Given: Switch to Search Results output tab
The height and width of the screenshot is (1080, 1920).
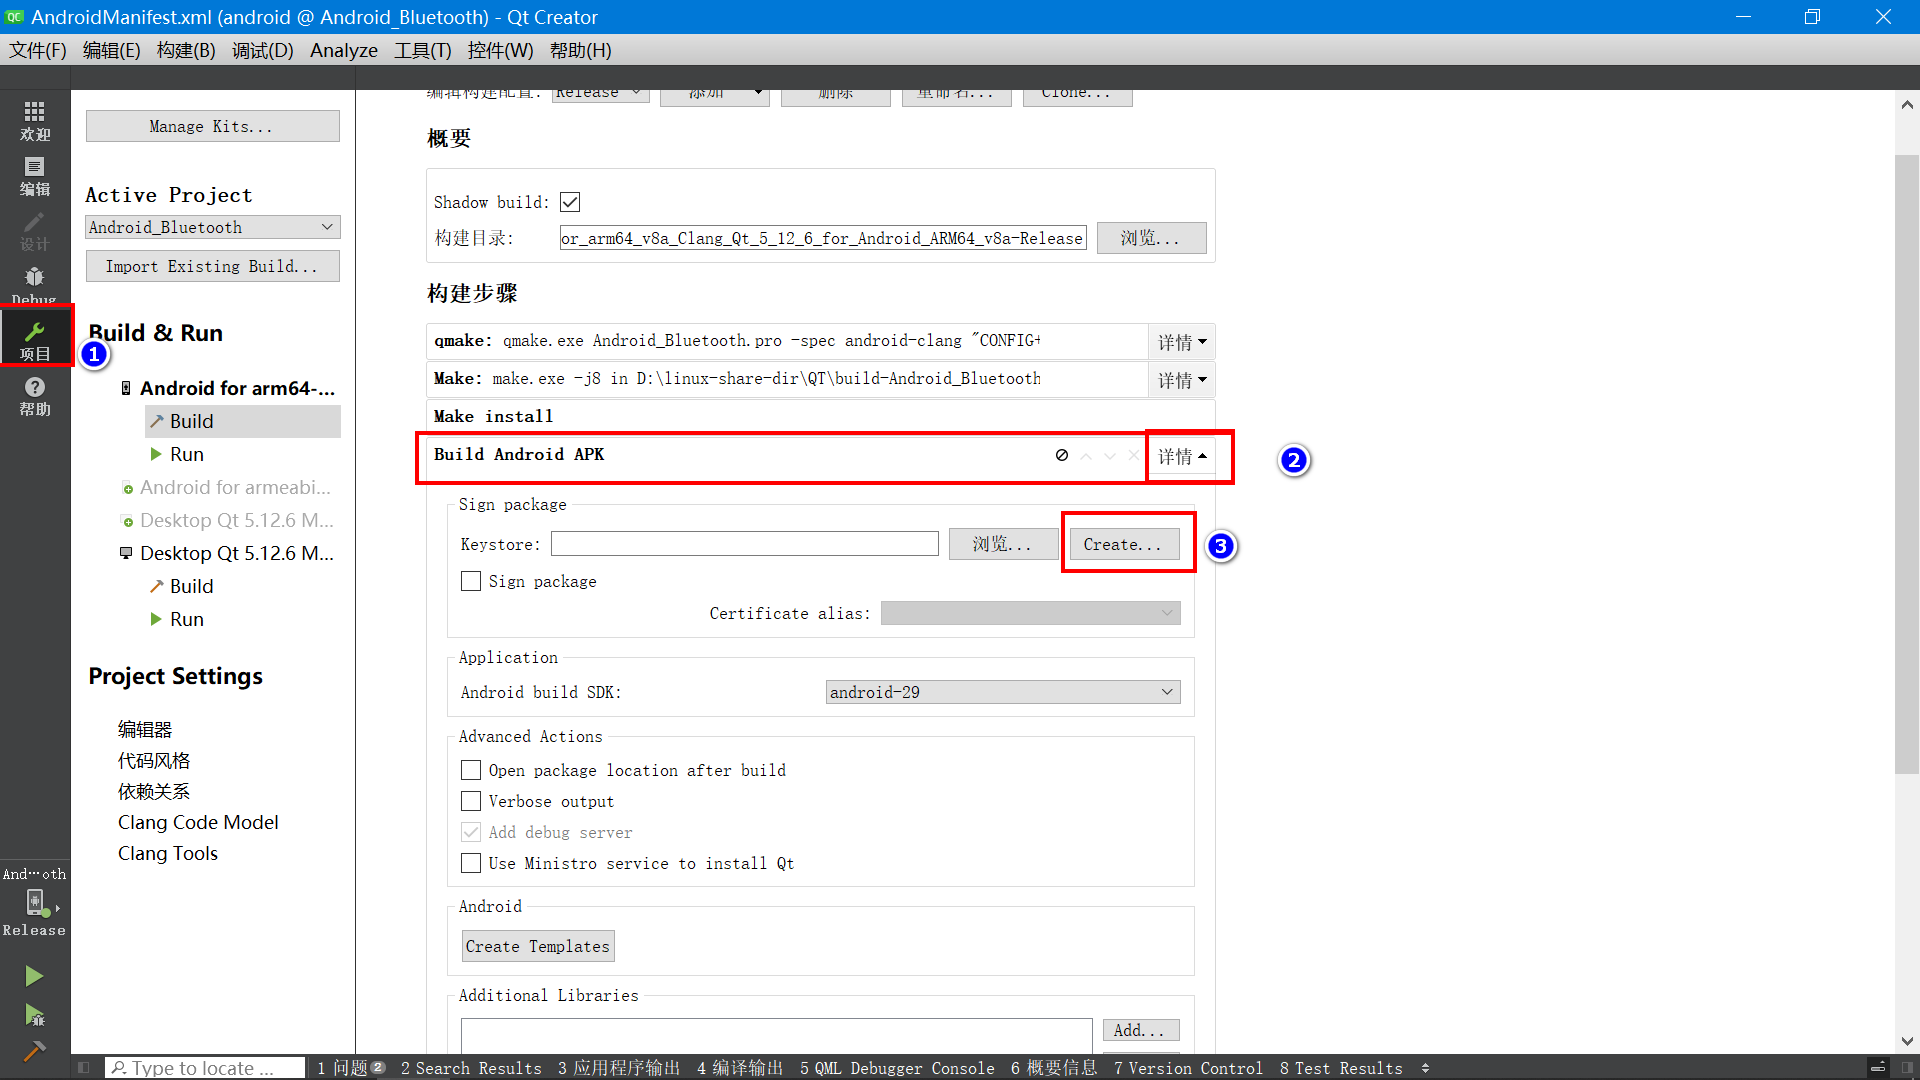Looking at the screenshot, I should click(x=471, y=1068).
